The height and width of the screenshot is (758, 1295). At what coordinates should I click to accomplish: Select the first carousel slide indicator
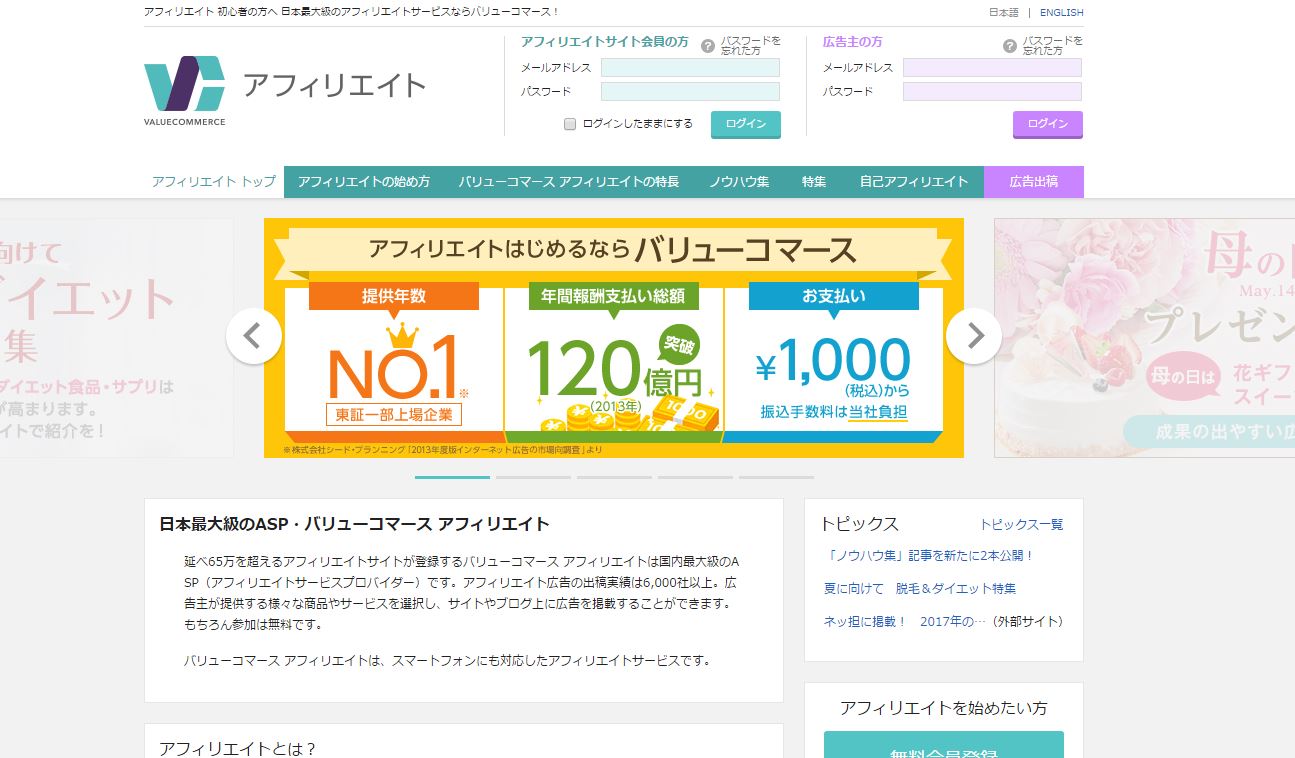[x=452, y=478]
